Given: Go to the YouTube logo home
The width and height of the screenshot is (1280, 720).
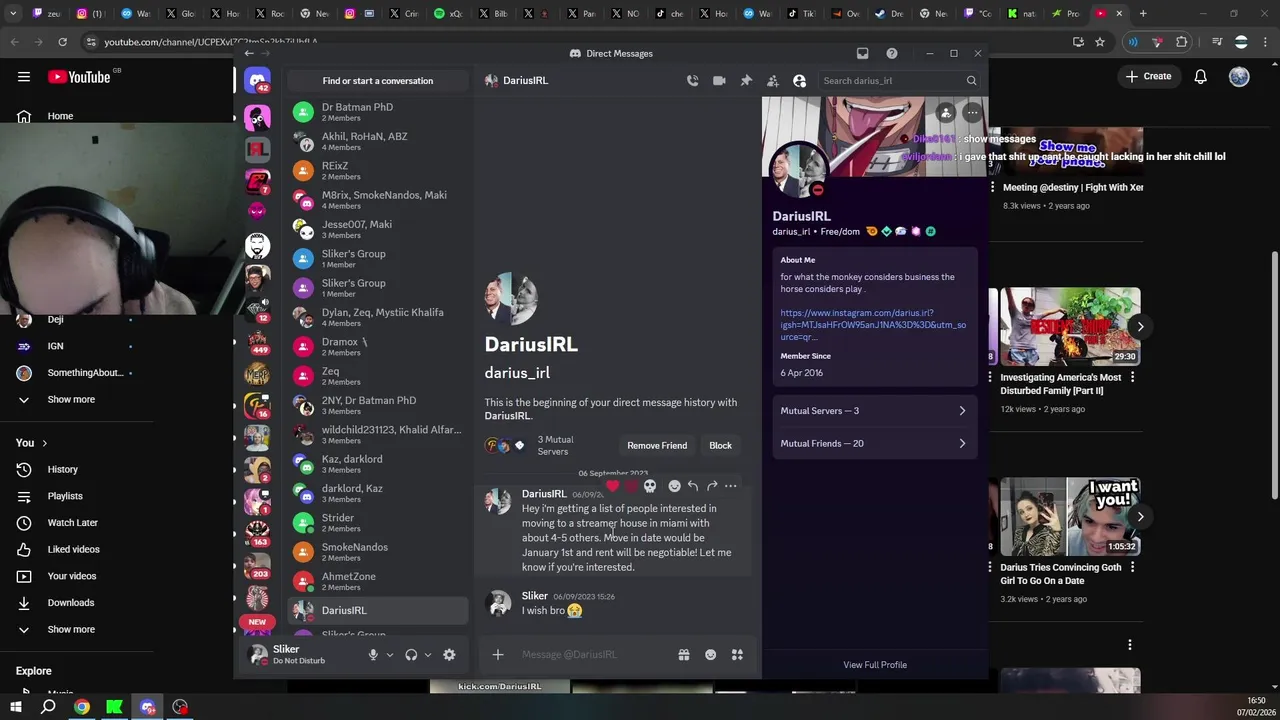Looking at the screenshot, I should [79, 77].
